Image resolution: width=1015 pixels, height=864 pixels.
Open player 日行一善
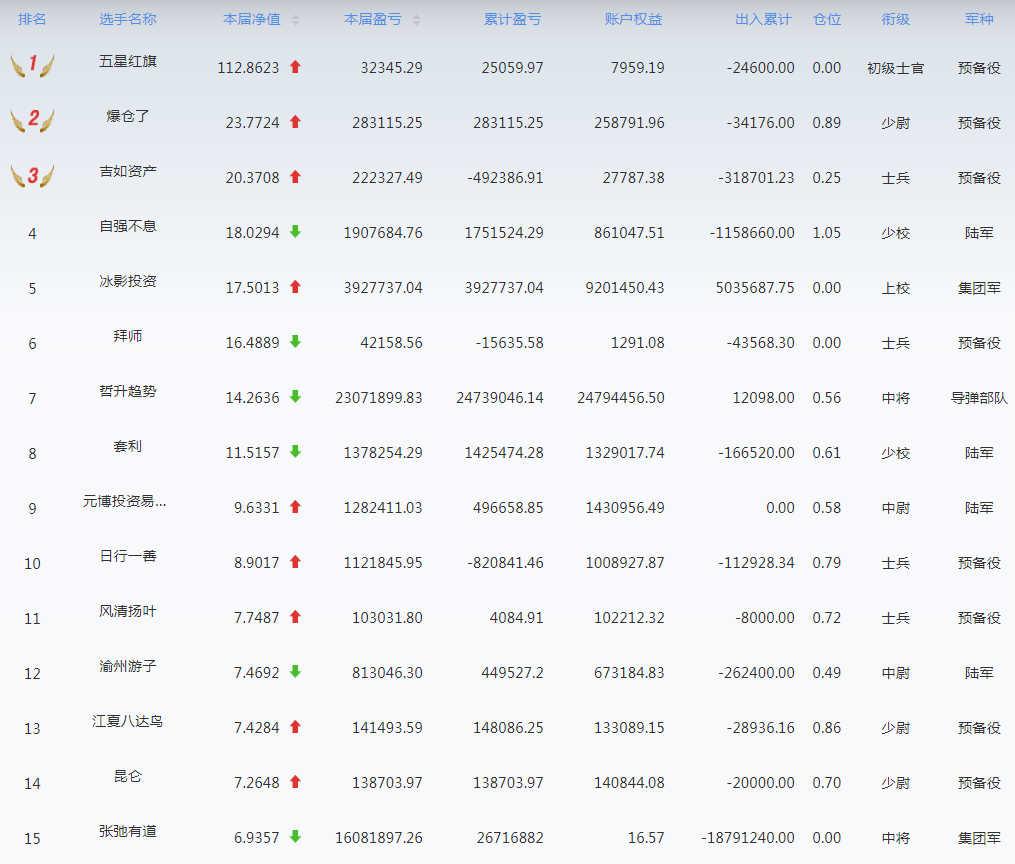point(128,557)
